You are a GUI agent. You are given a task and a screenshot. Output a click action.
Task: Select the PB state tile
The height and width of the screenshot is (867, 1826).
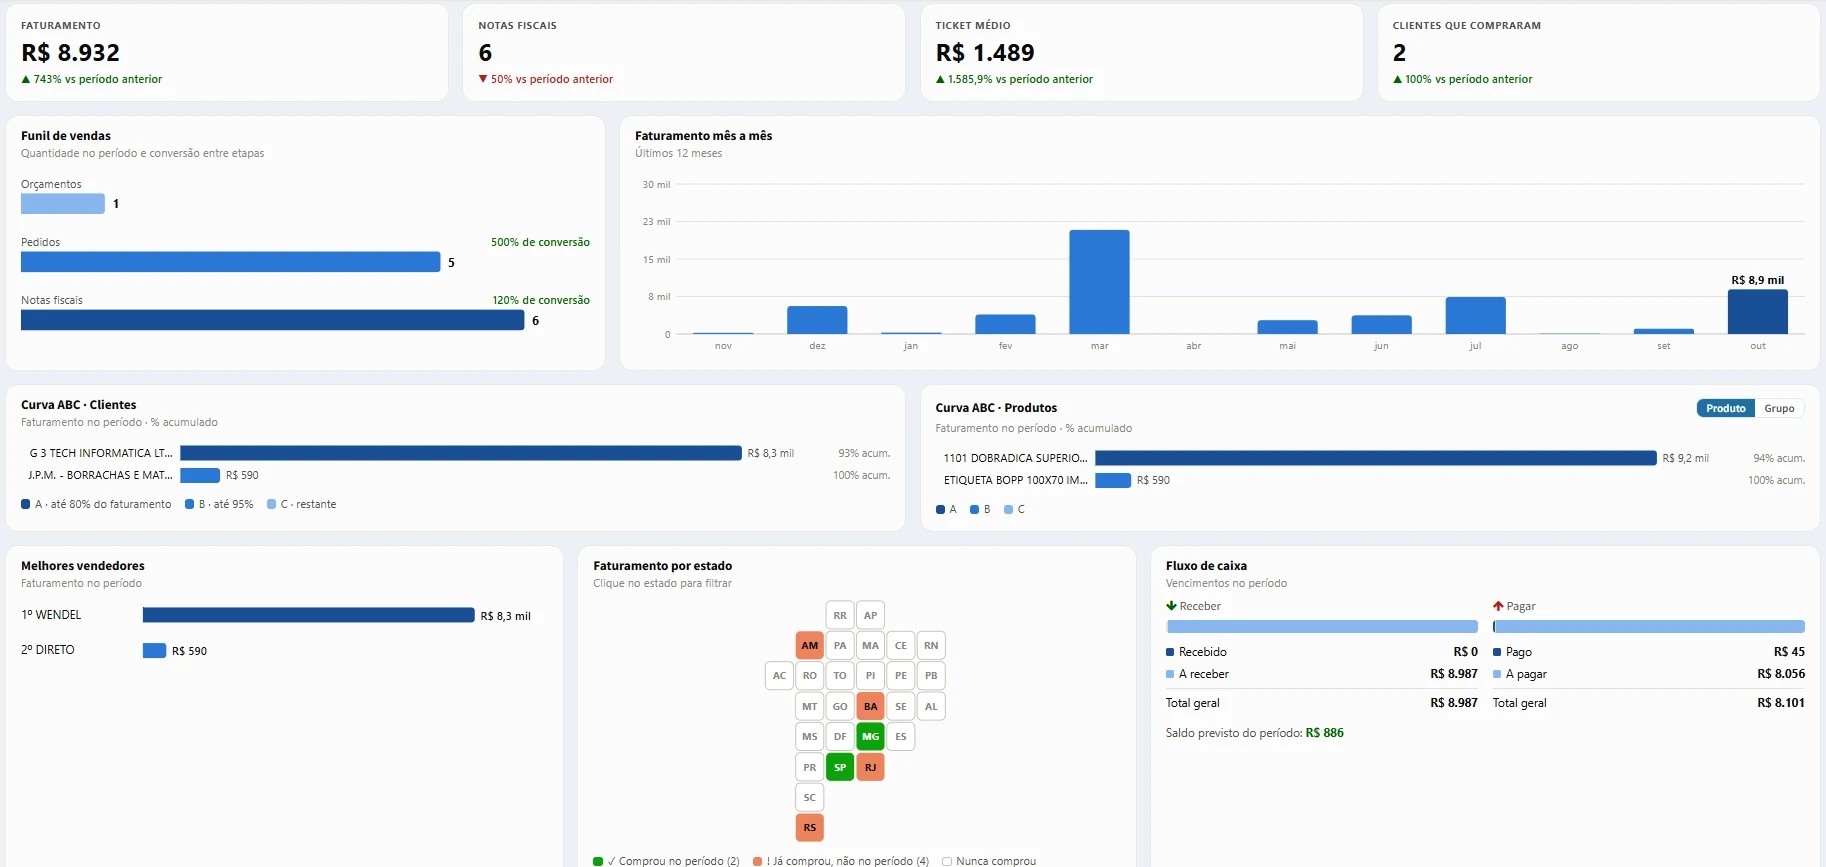931,675
